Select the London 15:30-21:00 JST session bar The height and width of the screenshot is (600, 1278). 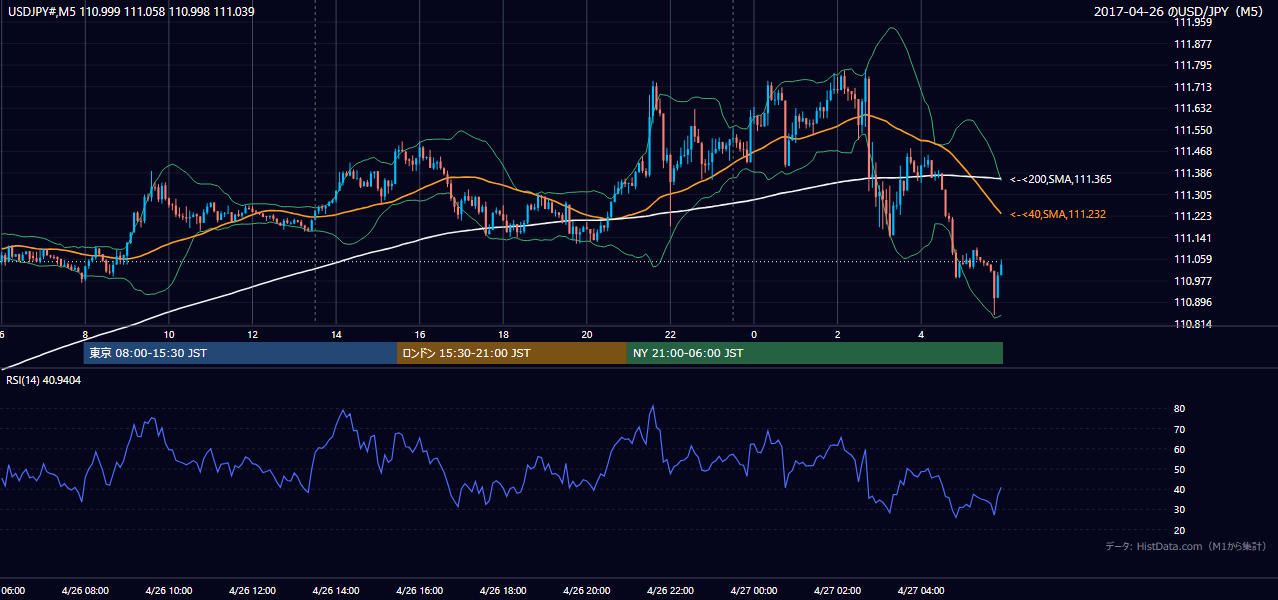click(512, 353)
